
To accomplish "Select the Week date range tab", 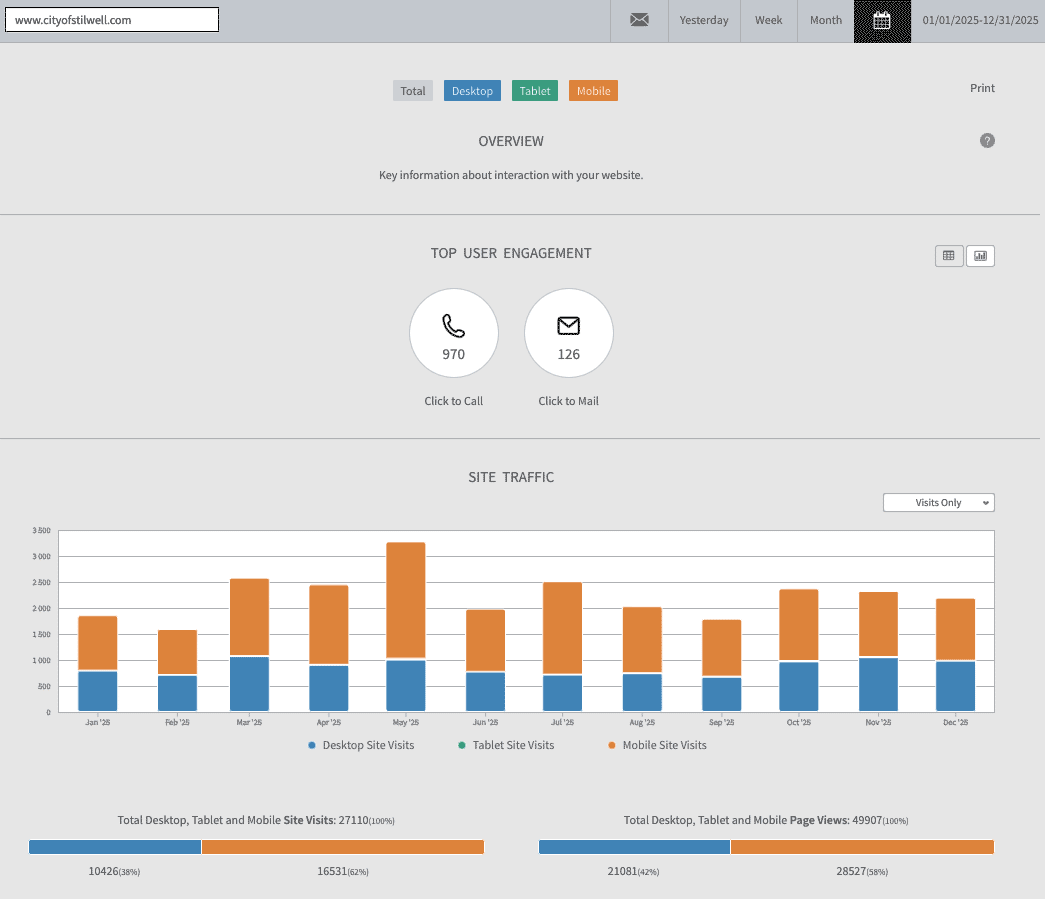I will [768, 20].
